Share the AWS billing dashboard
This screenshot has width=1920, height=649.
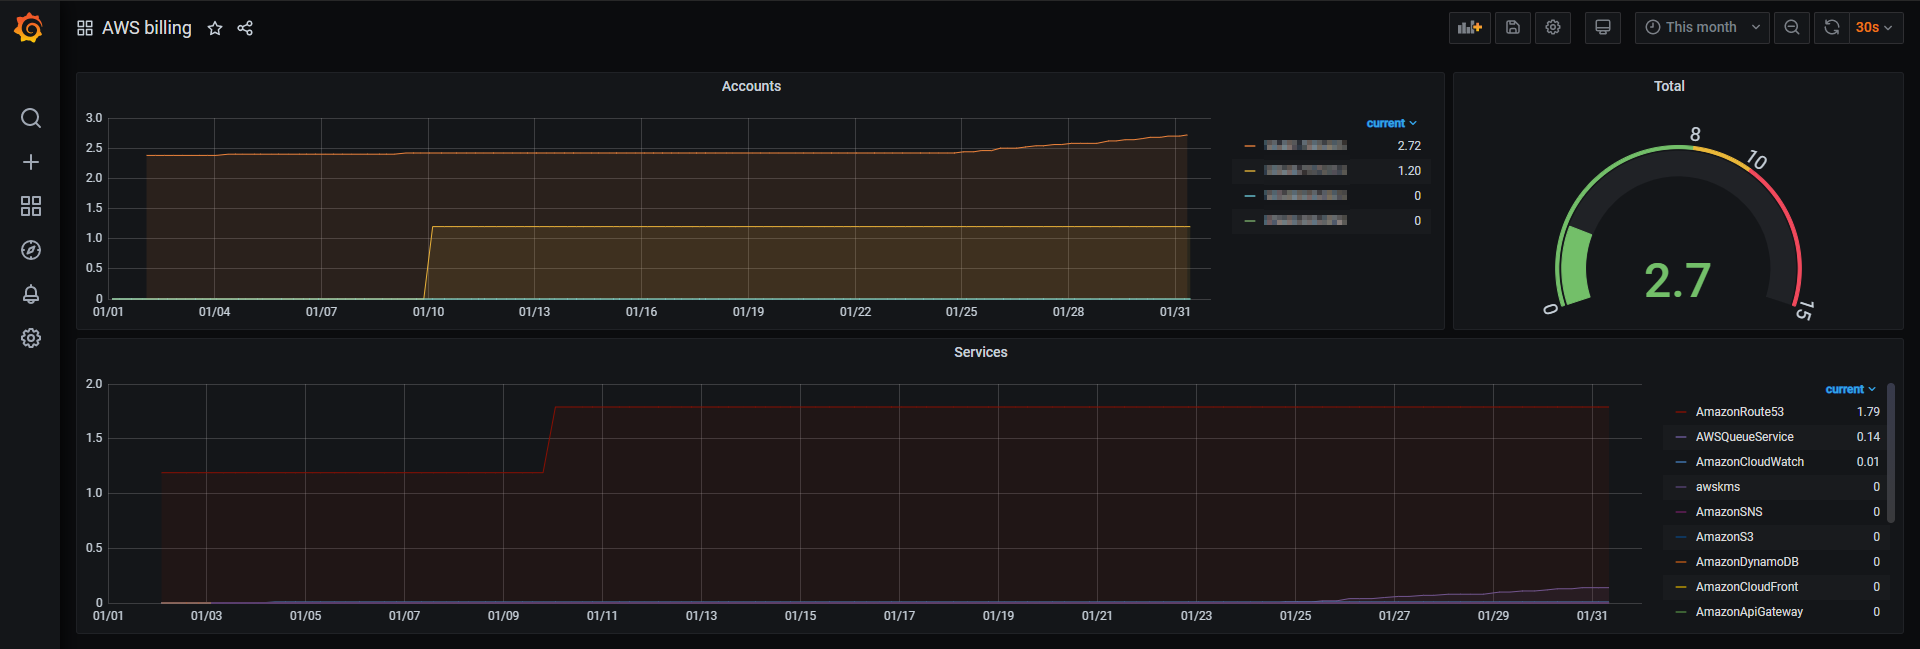(x=245, y=28)
